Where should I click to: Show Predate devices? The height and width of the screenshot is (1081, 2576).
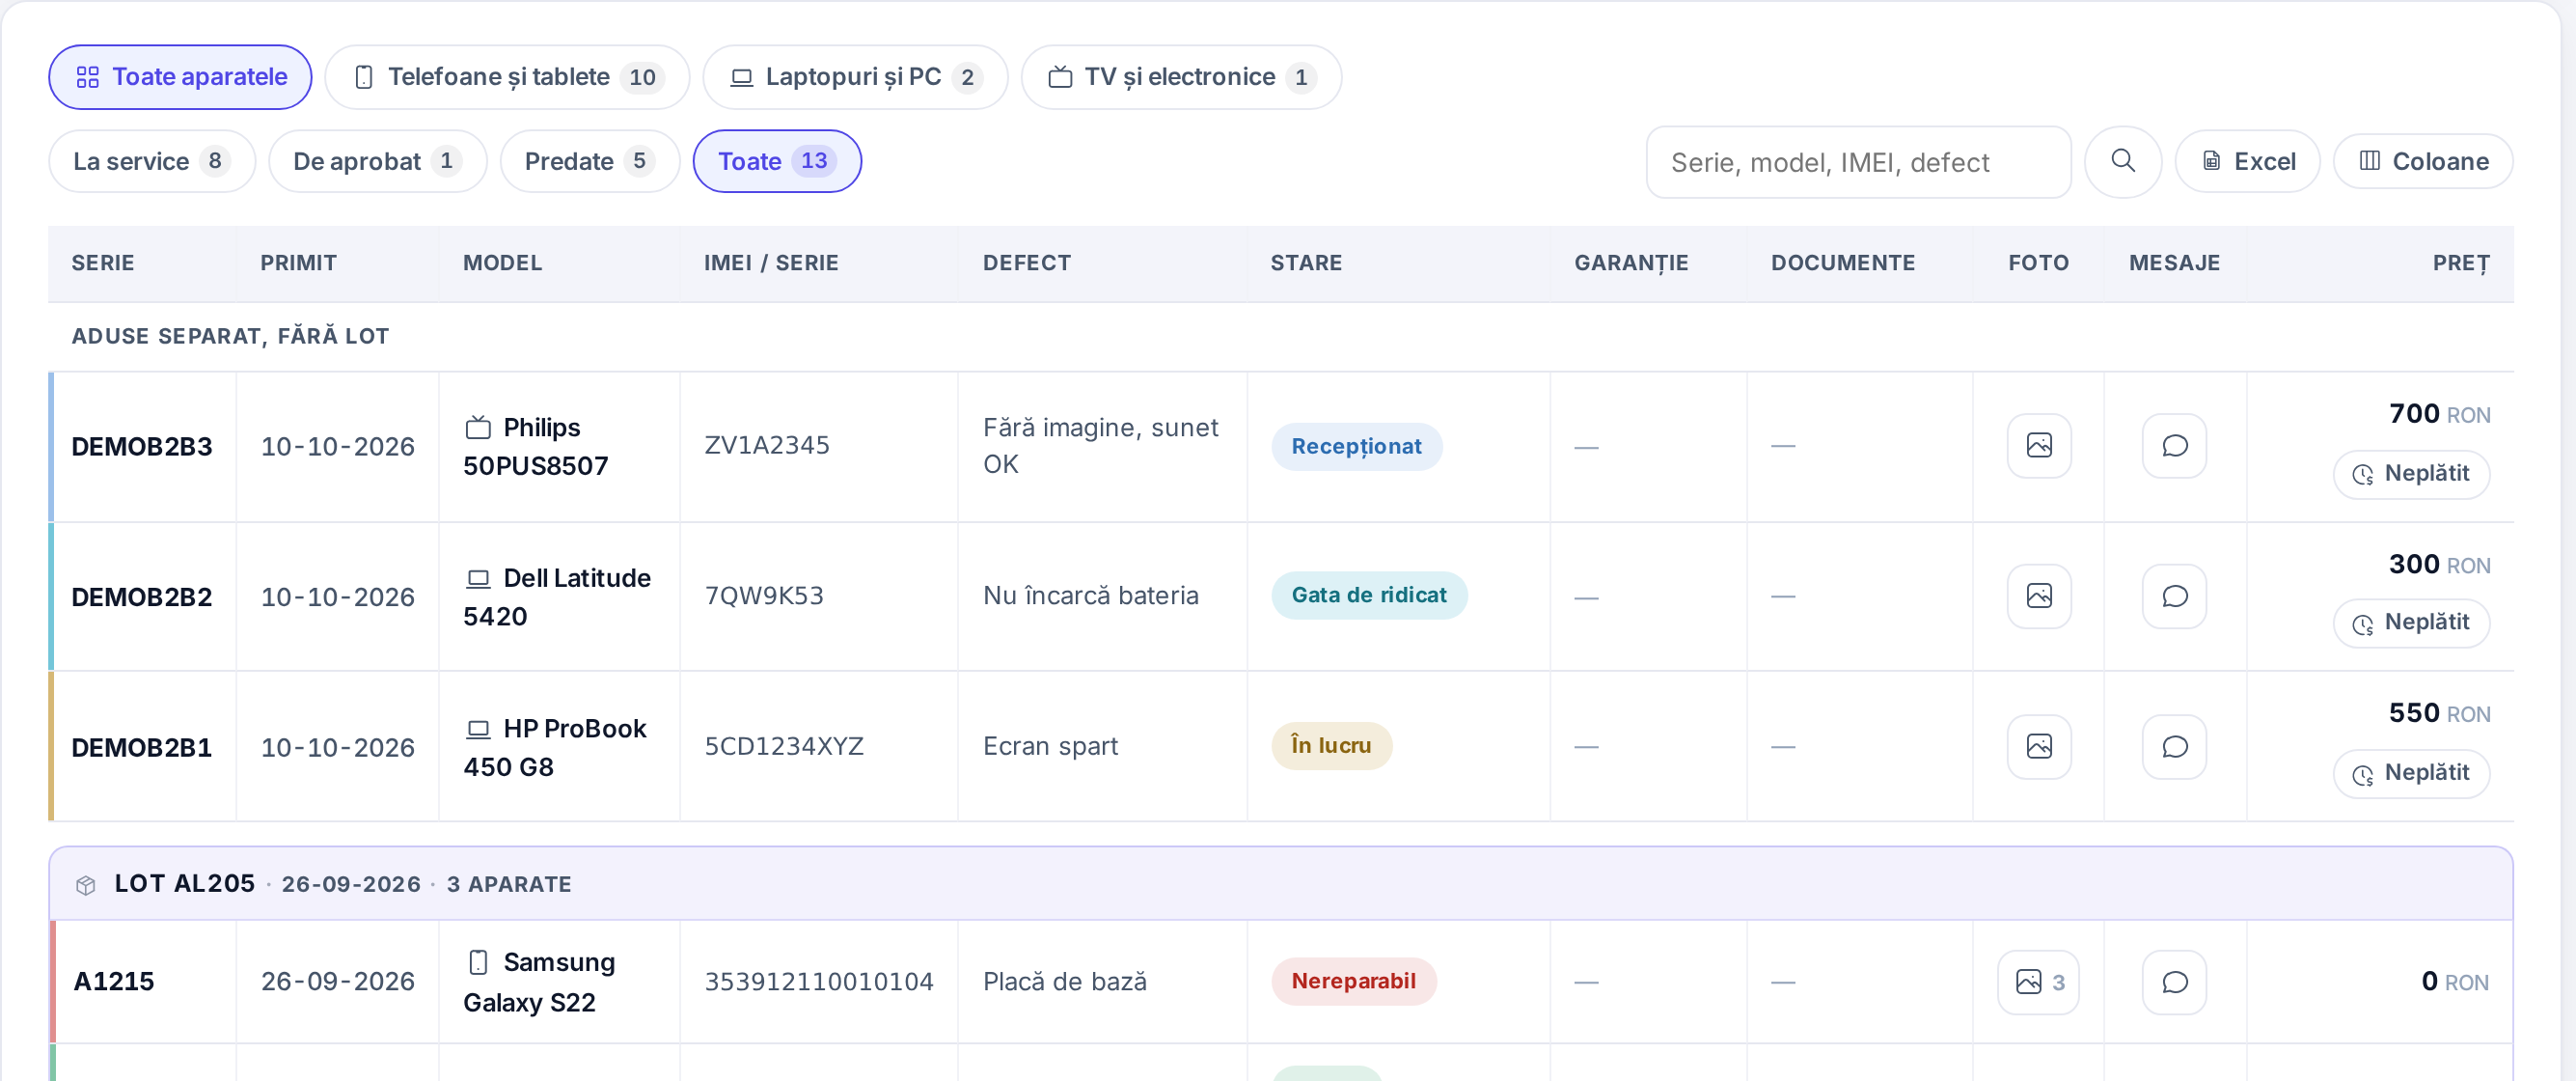[589, 161]
